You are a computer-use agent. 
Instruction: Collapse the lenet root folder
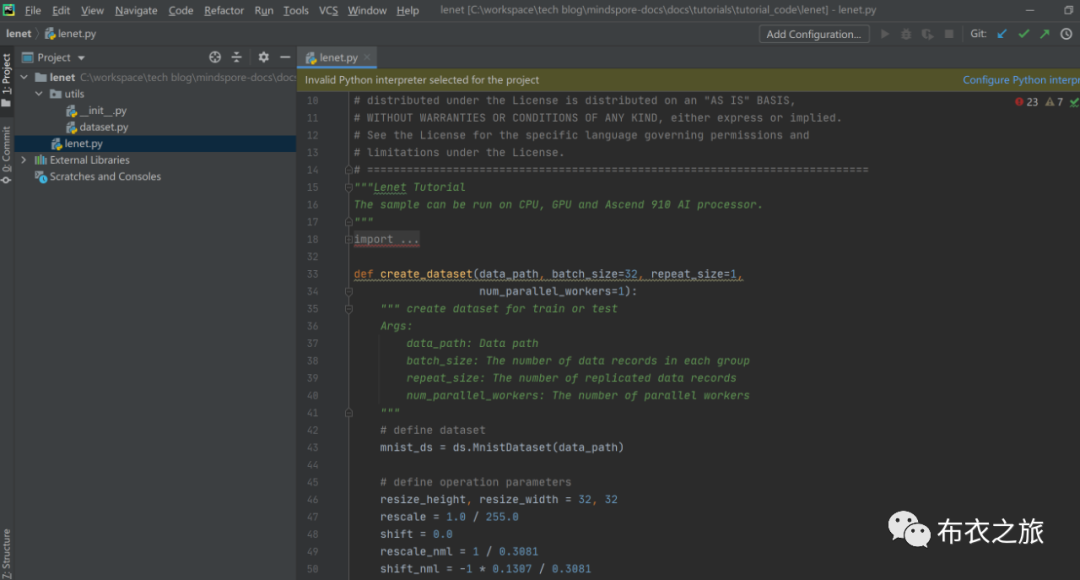tap(24, 77)
